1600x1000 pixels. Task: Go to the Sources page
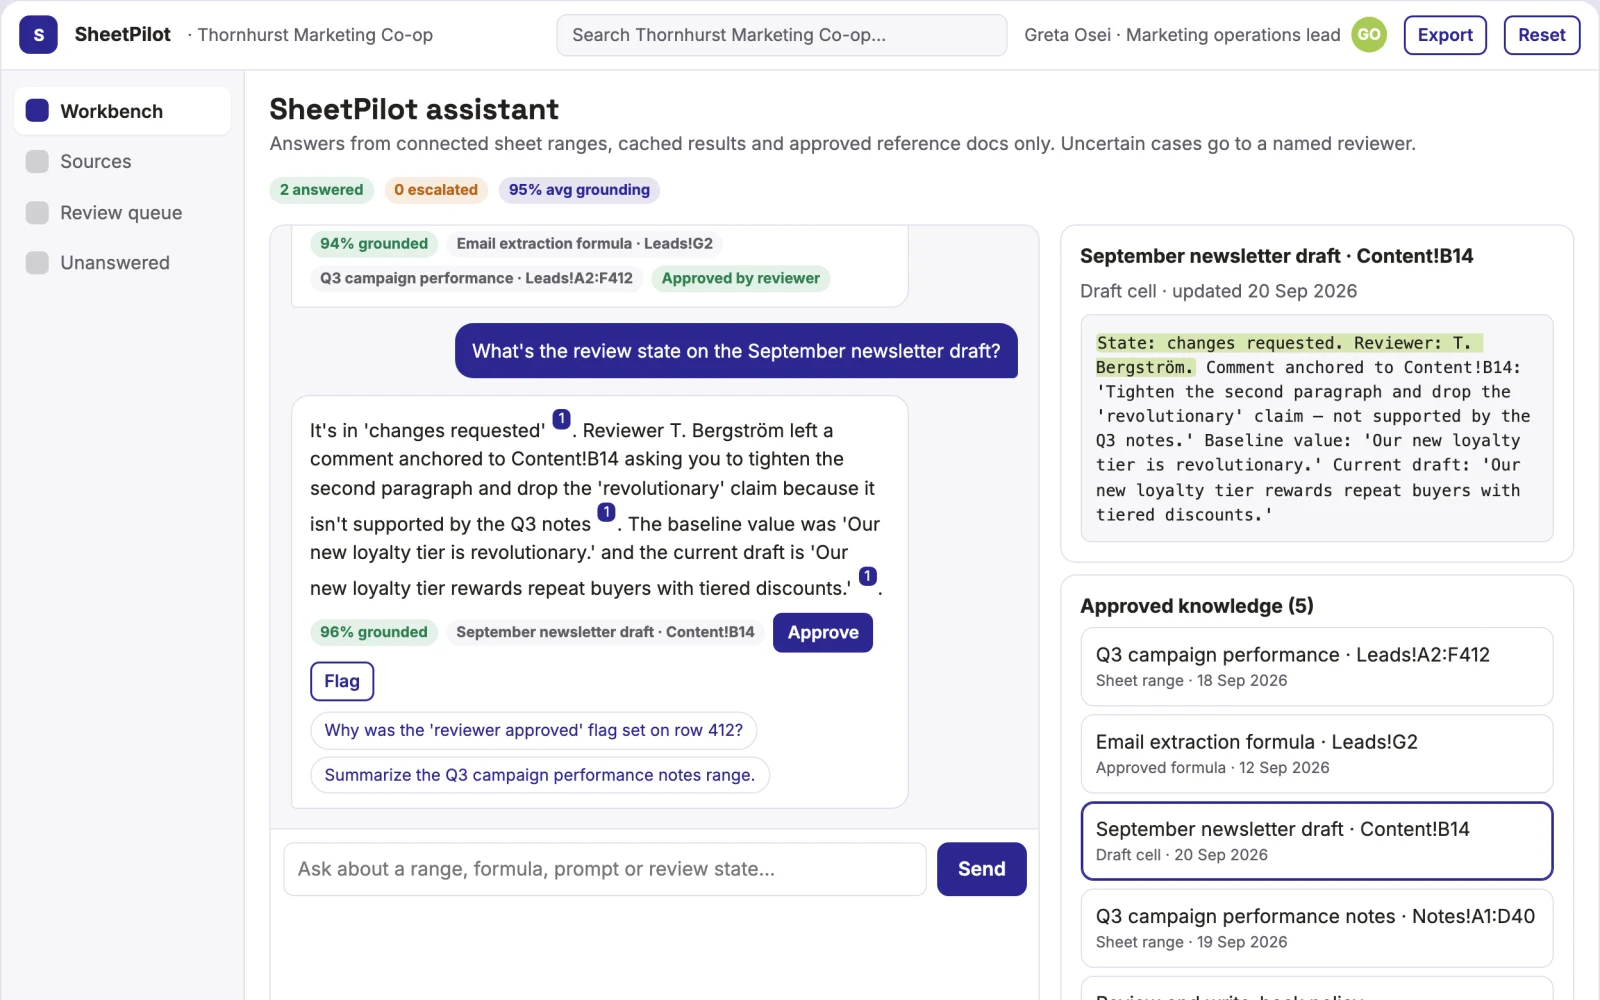pos(122,162)
